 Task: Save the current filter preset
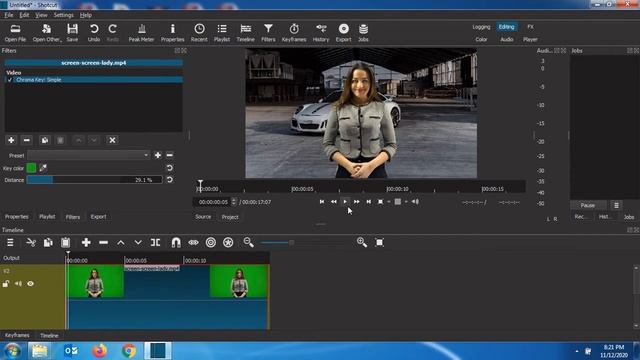158,155
